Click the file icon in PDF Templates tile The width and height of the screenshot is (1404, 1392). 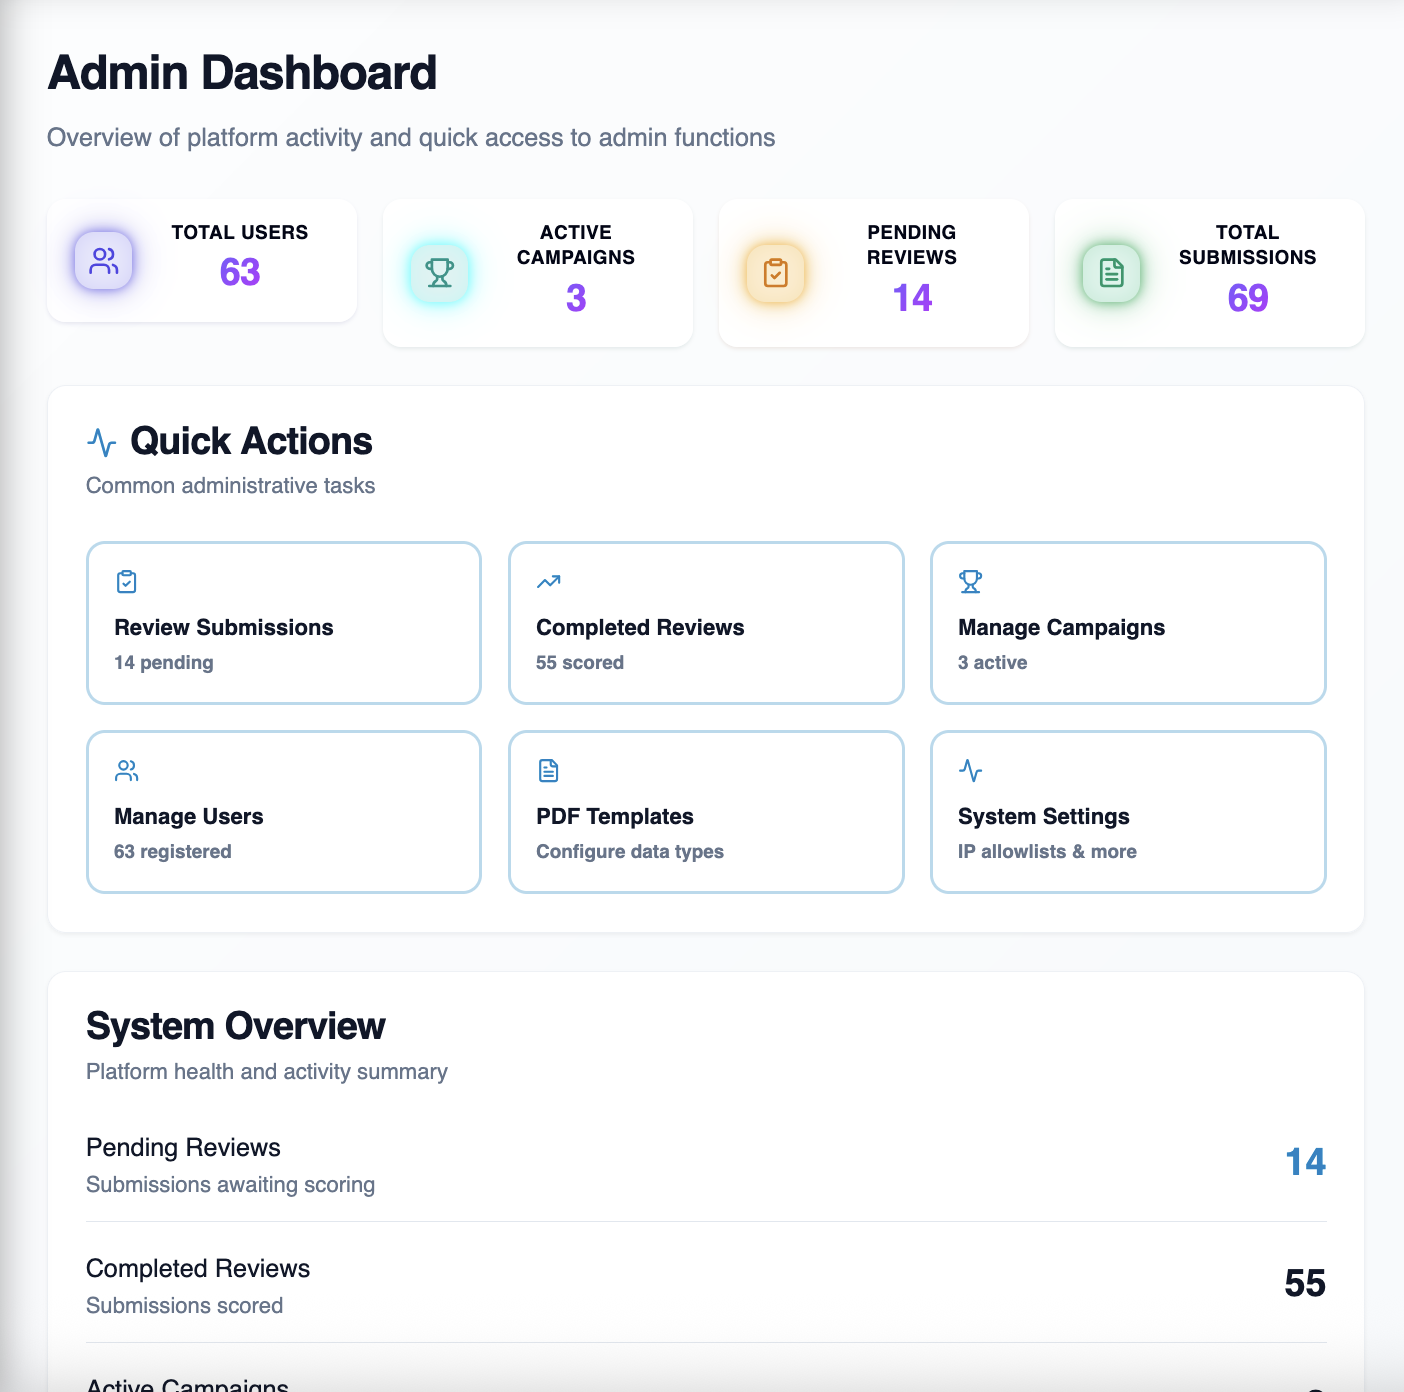click(x=549, y=771)
